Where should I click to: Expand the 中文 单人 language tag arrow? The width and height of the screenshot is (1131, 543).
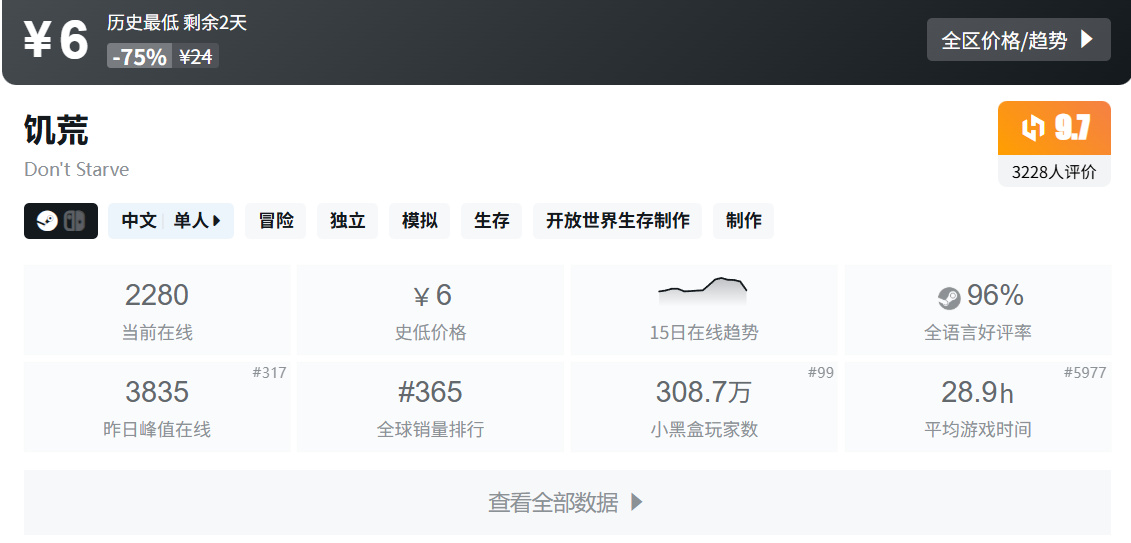tap(216, 221)
